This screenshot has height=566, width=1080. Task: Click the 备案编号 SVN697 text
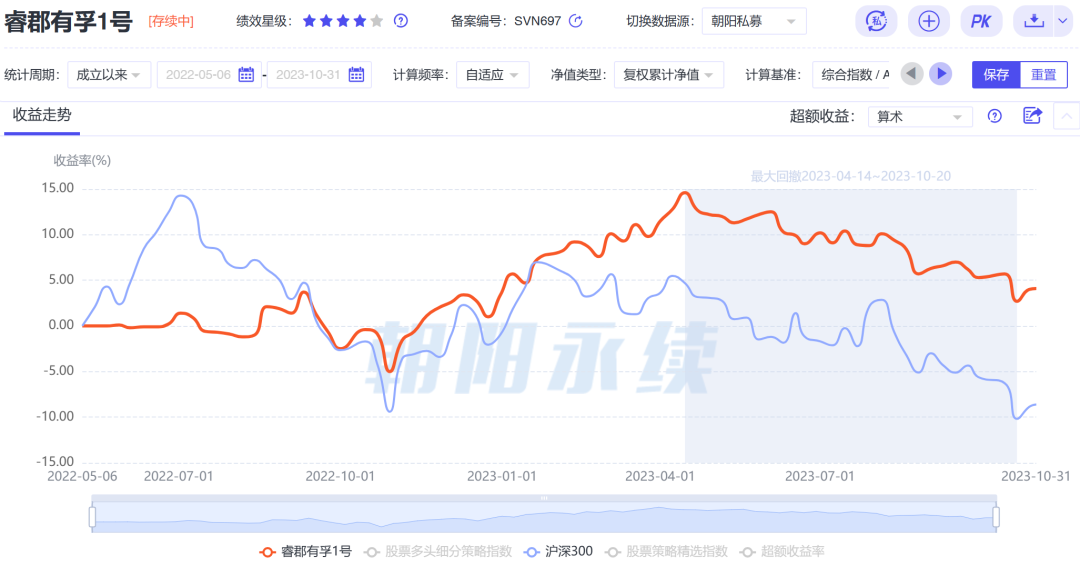coord(506,21)
